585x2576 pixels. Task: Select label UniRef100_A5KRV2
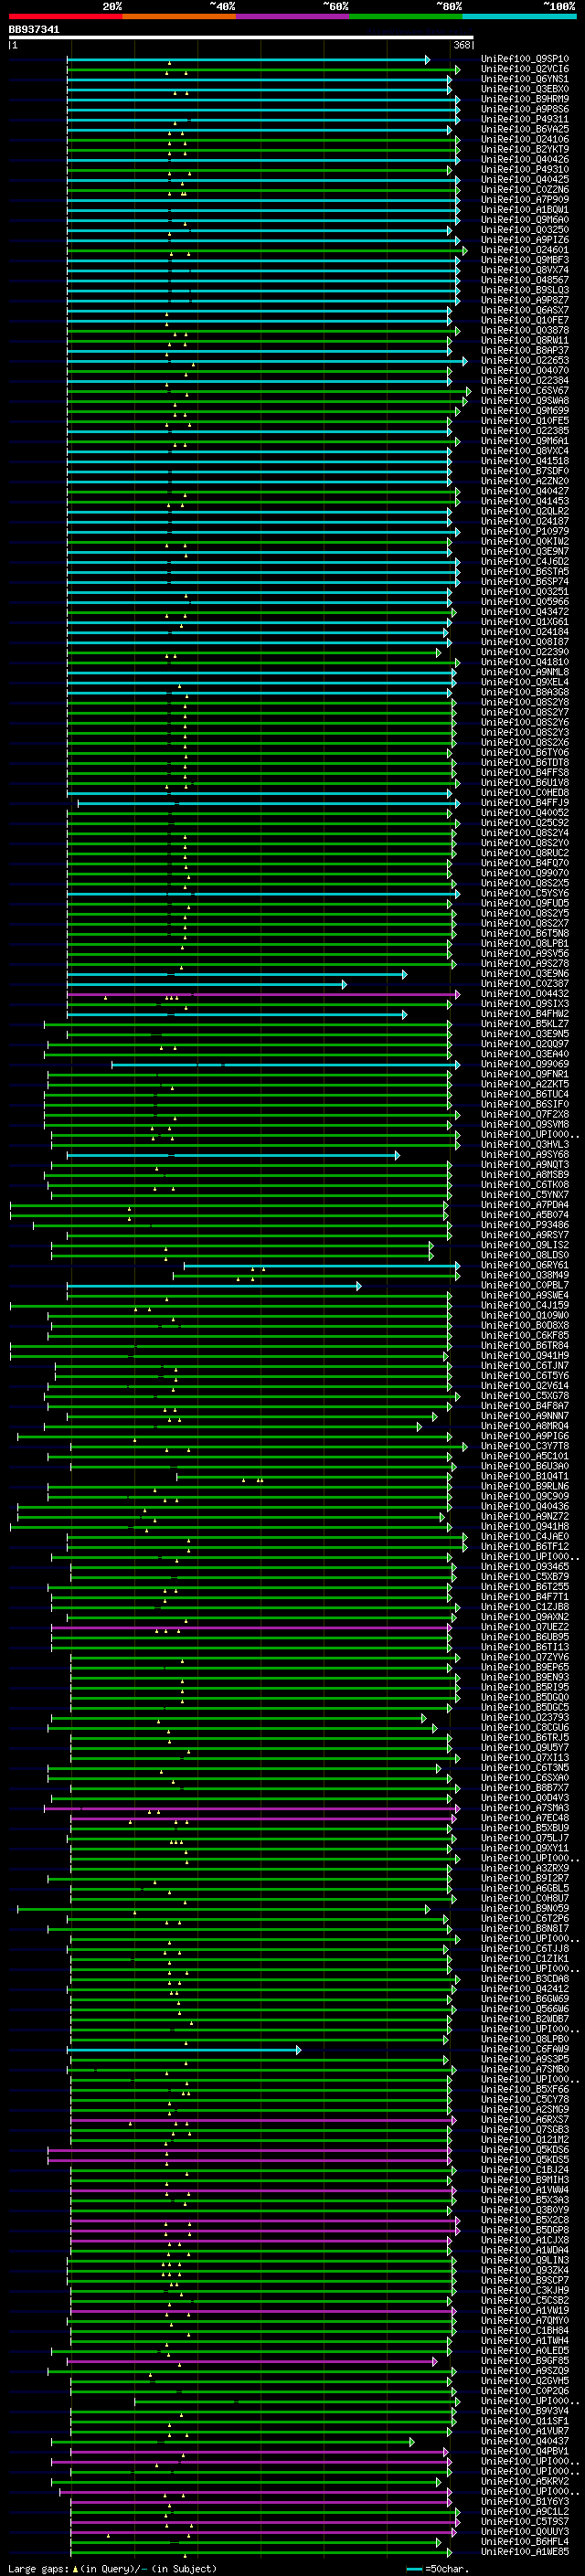coord(525,2481)
